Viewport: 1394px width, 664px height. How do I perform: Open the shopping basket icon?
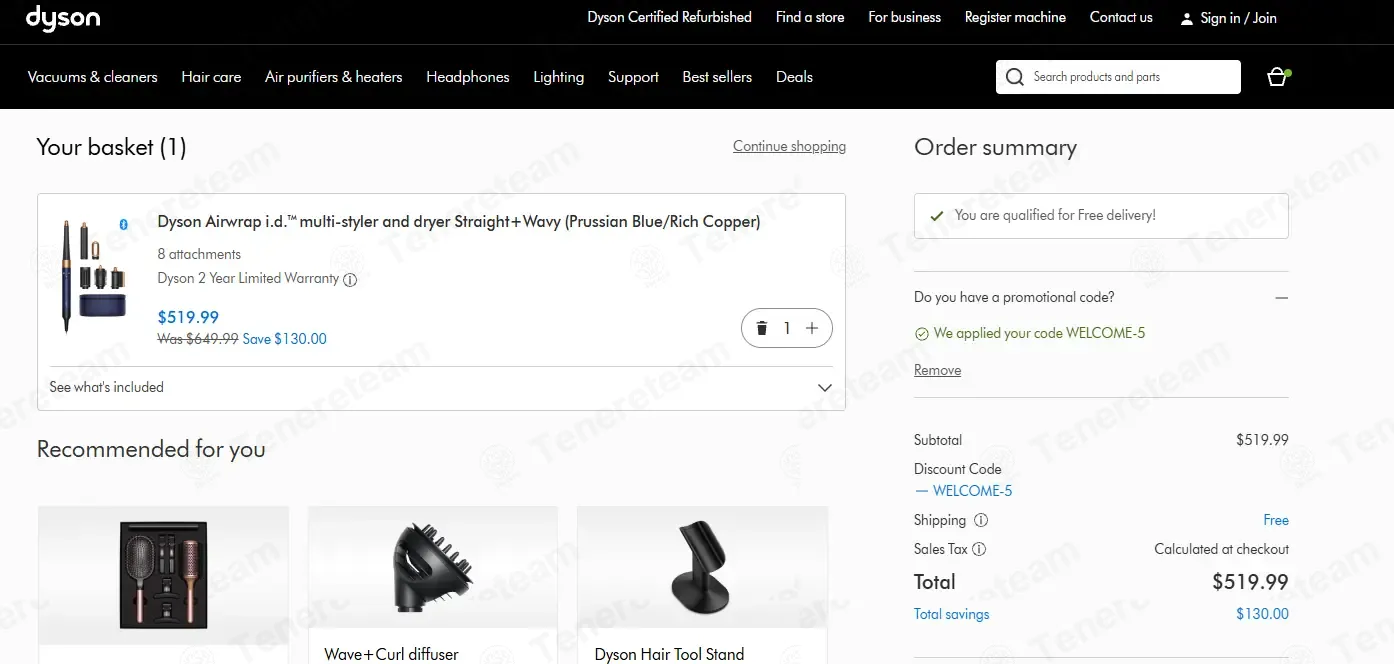1277,77
